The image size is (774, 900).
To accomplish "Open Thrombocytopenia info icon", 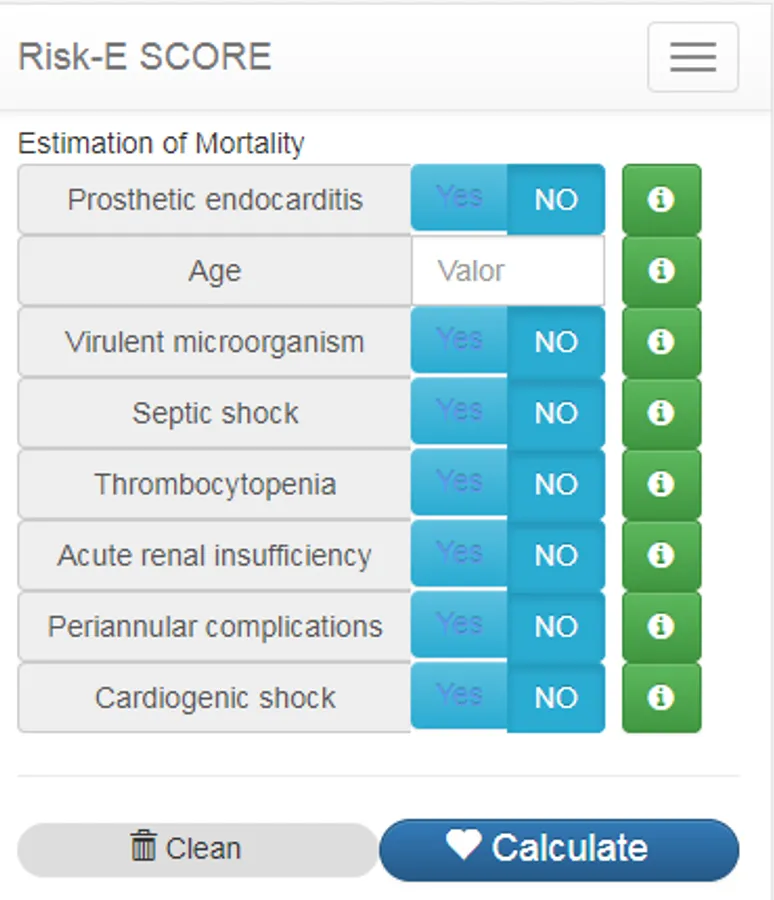I will tap(661, 484).
